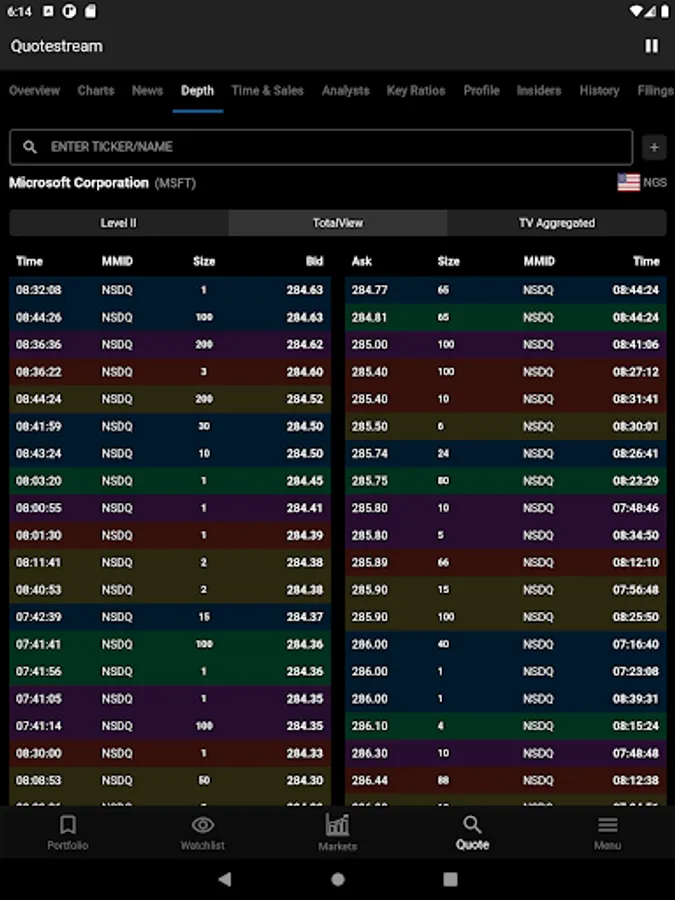Select the 284.77 ask row
Screen dimensions: 675x900
coord(506,290)
